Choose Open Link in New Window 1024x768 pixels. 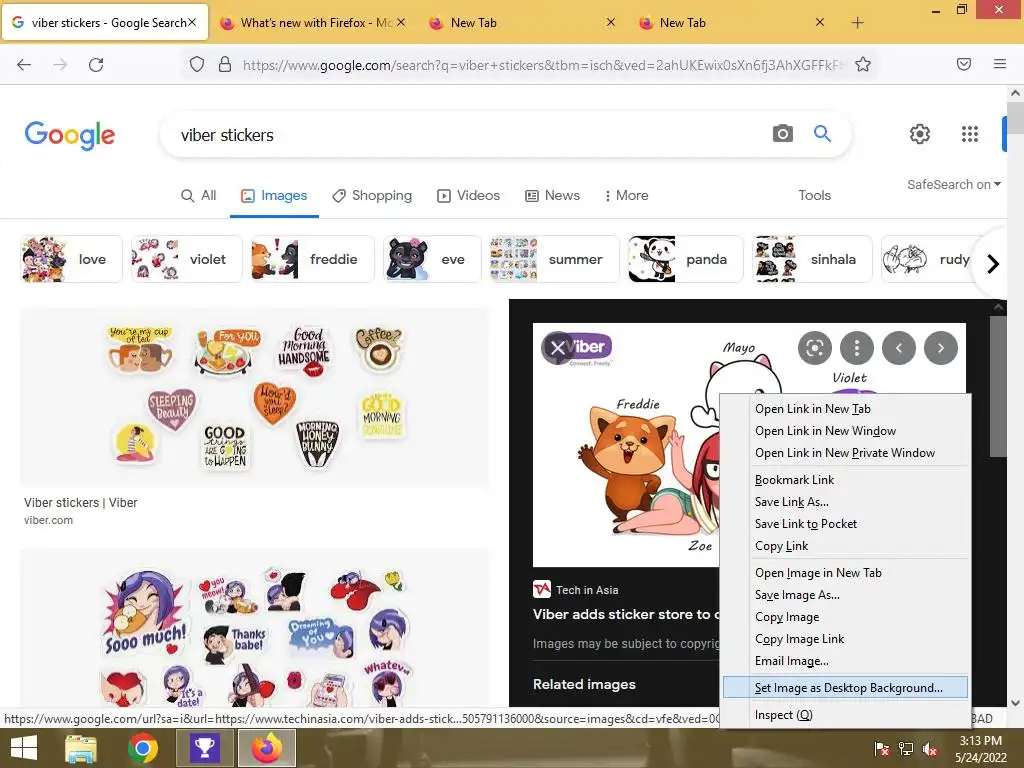click(845, 431)
